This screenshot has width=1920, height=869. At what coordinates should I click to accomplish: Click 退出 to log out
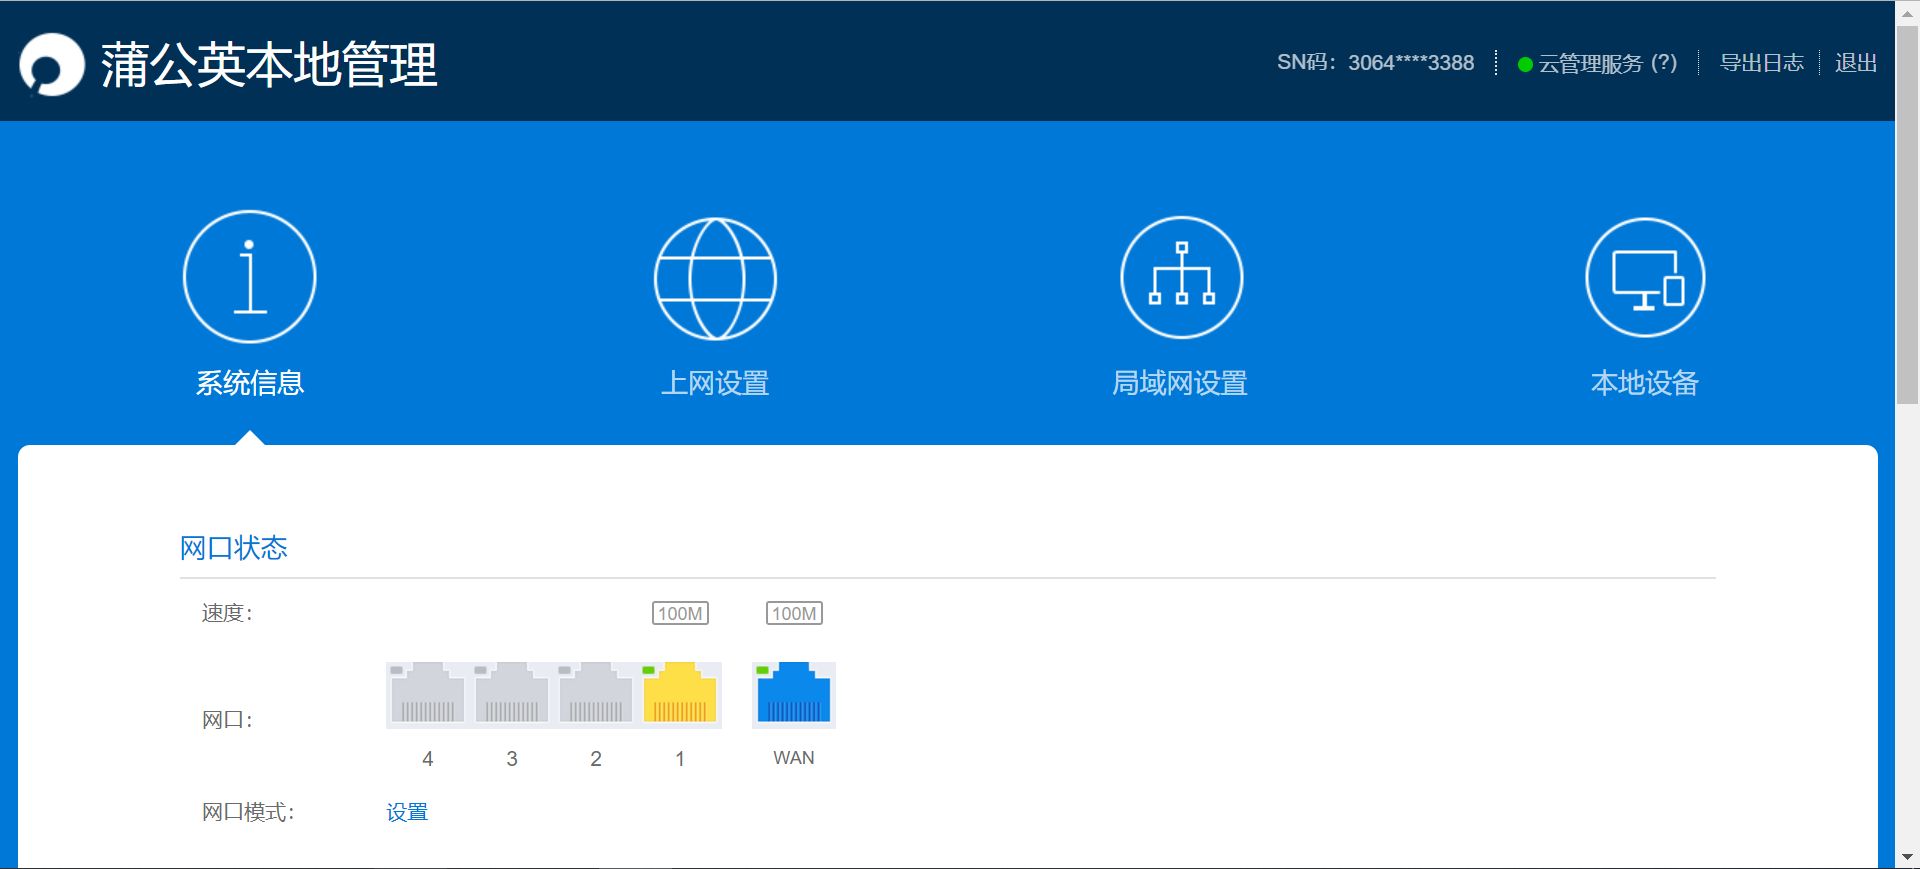click(x=1855, y=63)
